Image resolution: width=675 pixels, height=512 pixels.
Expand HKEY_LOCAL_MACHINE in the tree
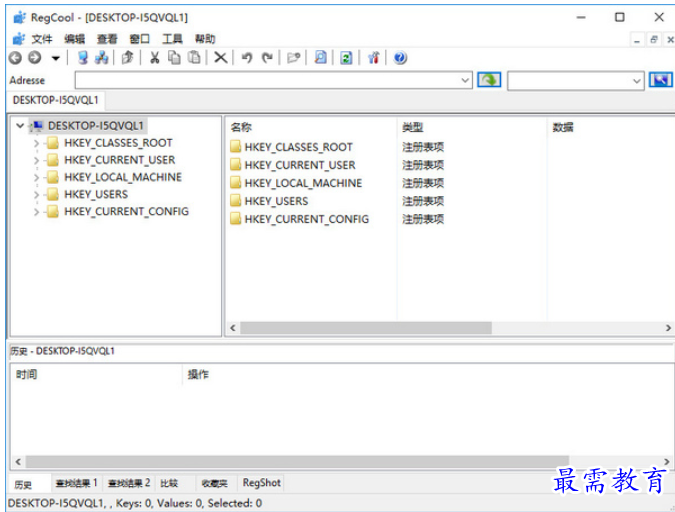37,178
